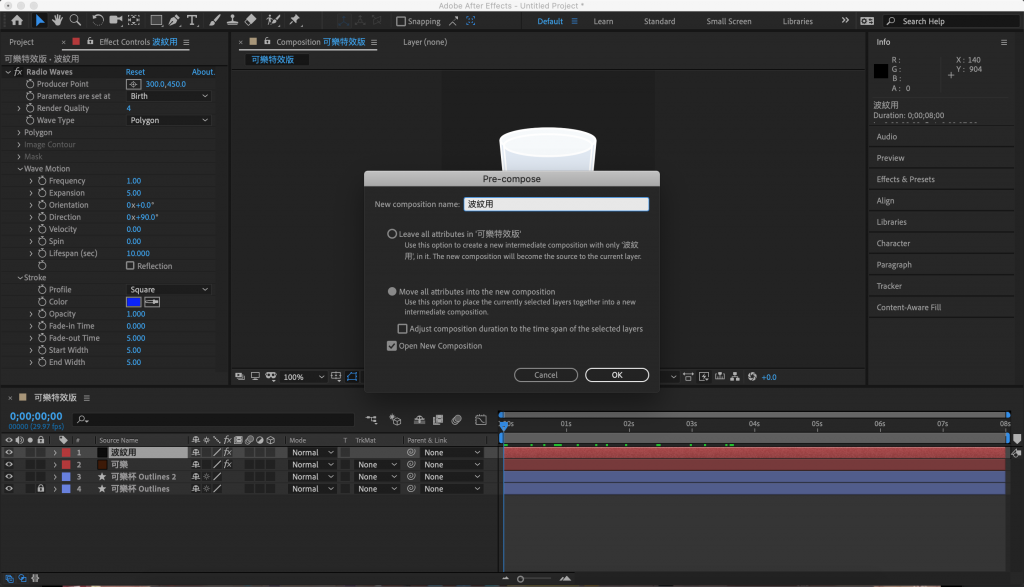Select the Eraser tool
Screen dimensions: 1024x587
[x=250, y=20]
